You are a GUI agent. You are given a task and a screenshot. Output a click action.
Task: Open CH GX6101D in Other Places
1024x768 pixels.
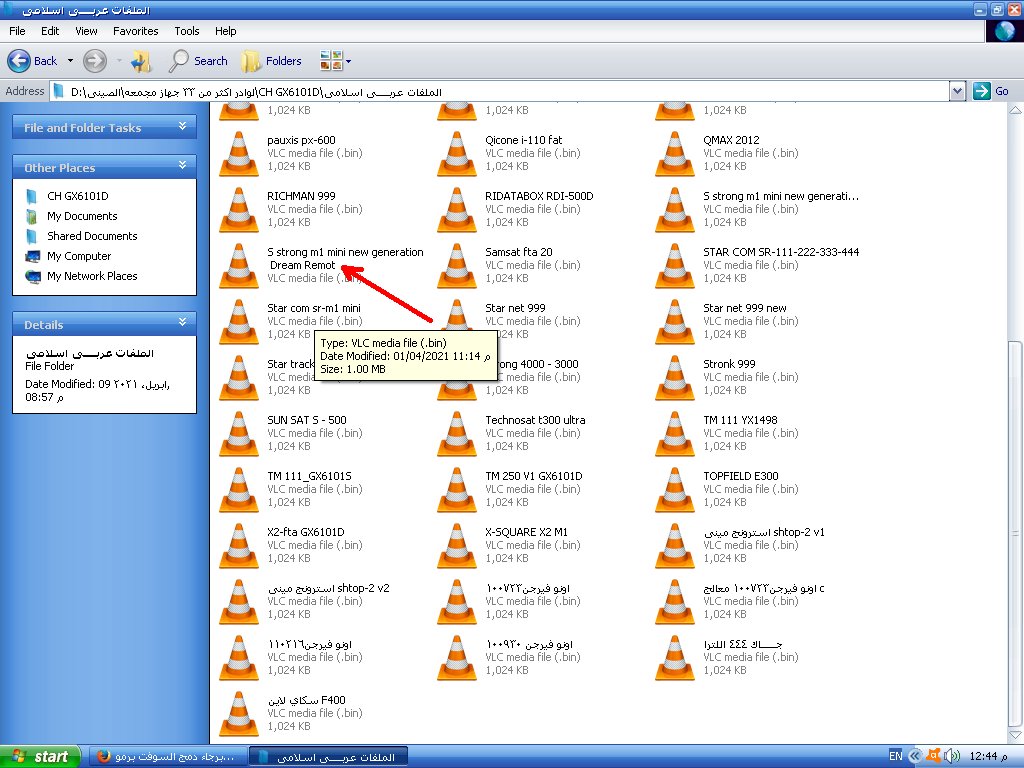(x=78, y=196)
